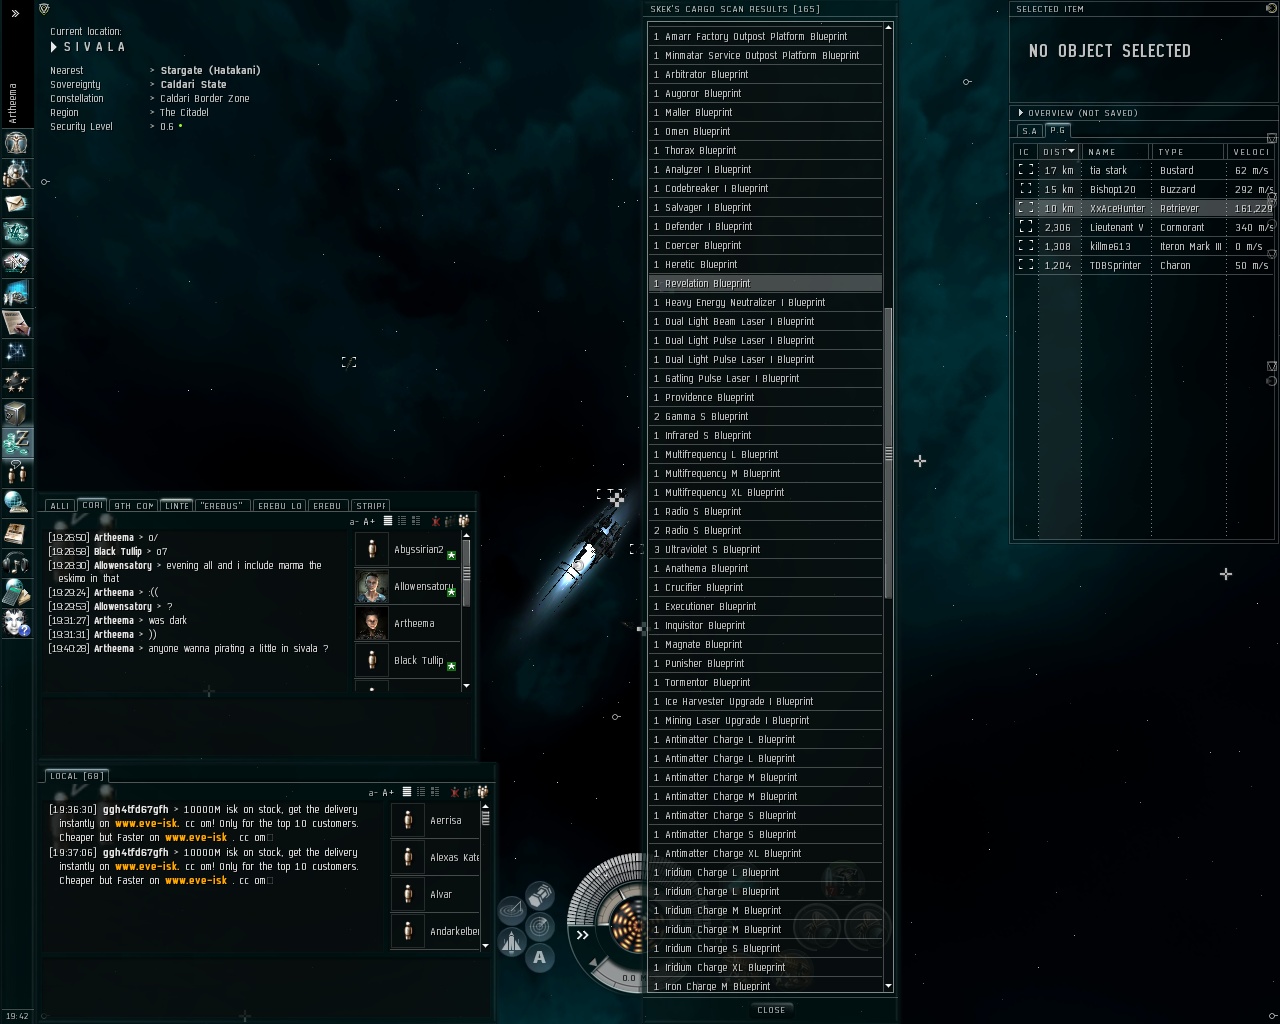Click the corp chat member list down arrow
Screen dimensions: 1280x1024
466,686
